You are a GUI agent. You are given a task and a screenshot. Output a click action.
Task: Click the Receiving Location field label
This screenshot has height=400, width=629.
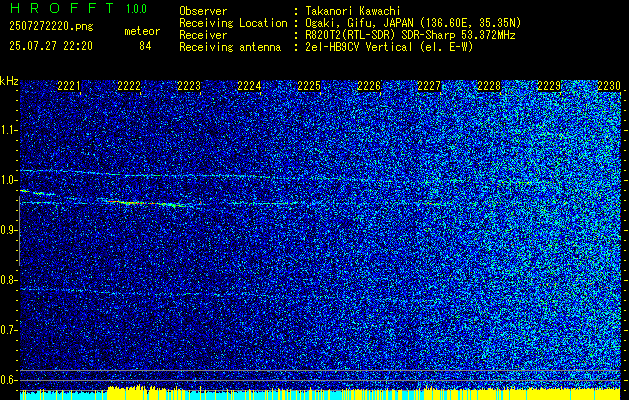(233, 23)
